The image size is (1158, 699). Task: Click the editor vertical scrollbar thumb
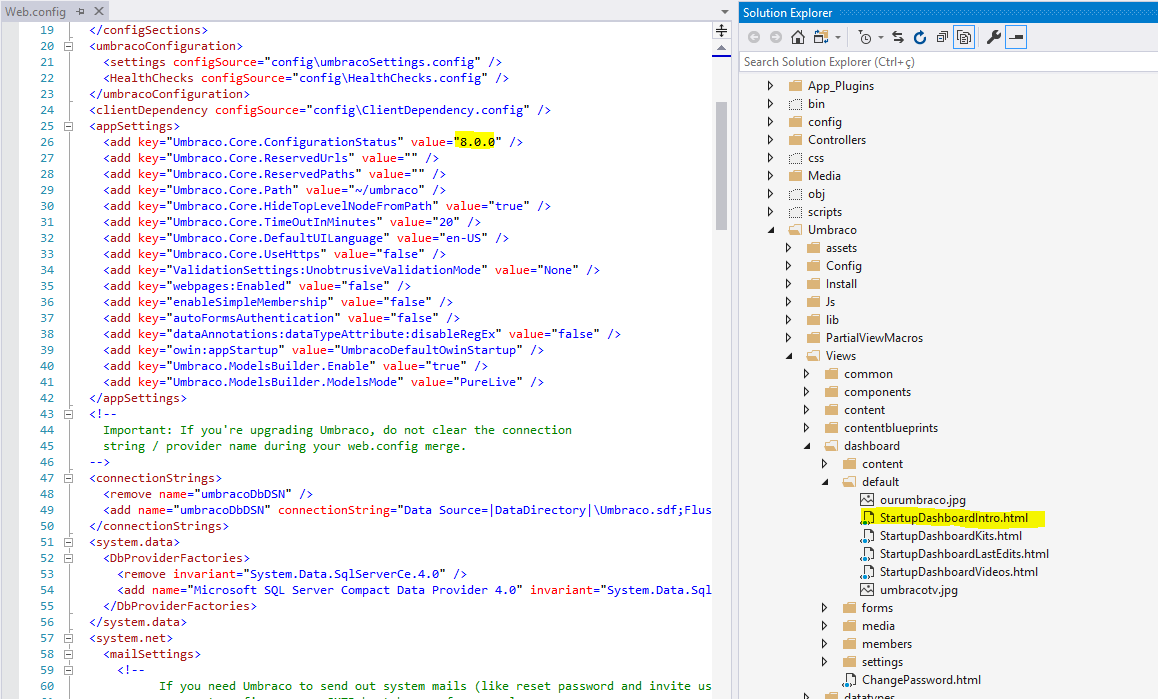click(722, 166)
